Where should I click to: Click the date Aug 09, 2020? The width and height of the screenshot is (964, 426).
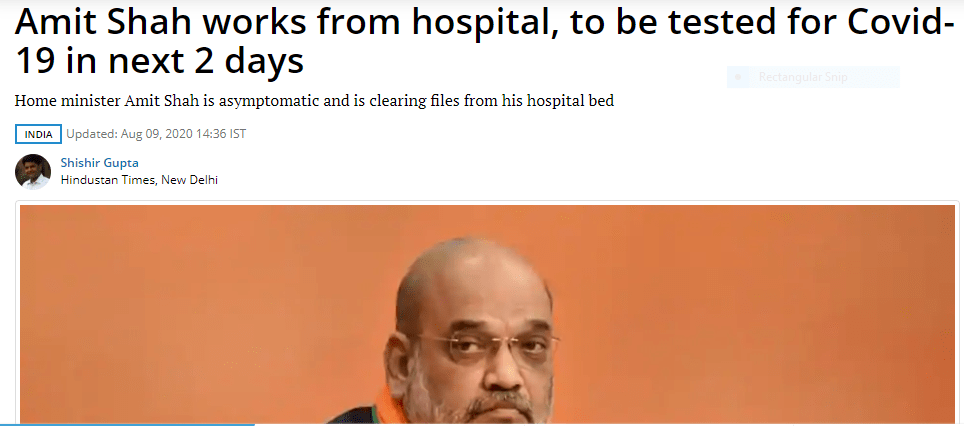(157, 134)
